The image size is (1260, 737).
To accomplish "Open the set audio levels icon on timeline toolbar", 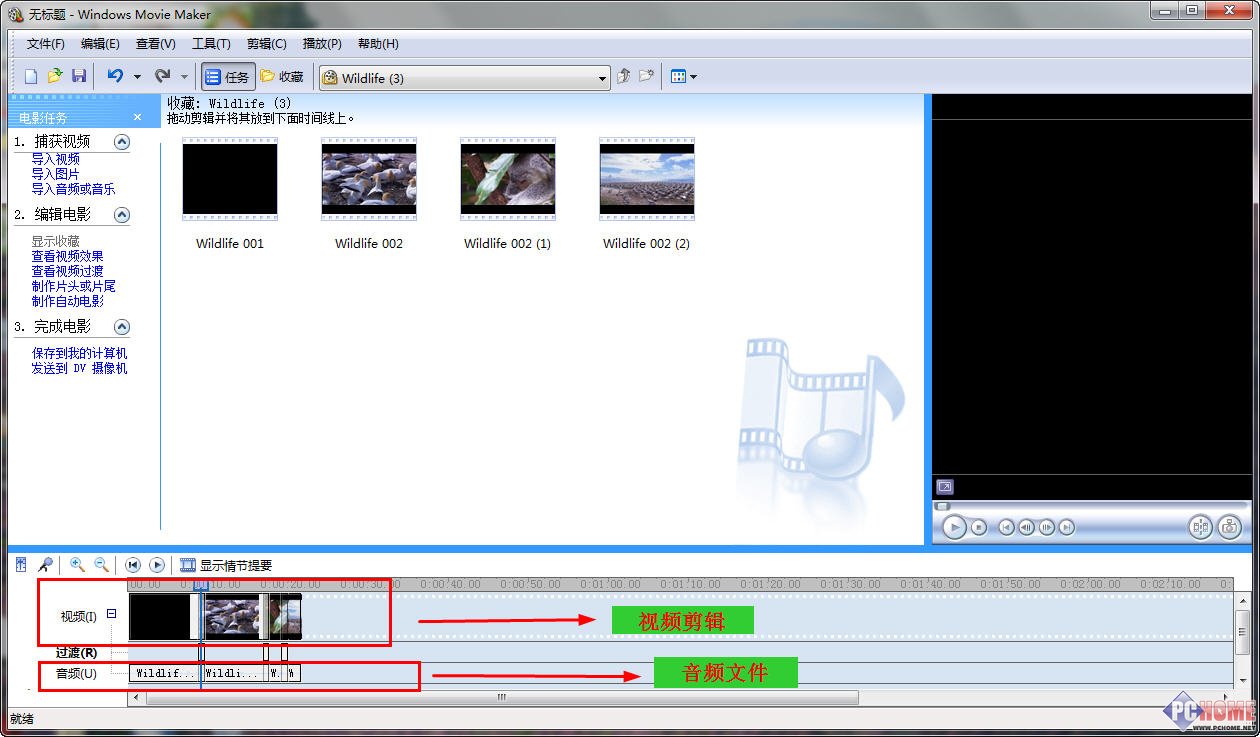I will pos(20,564).
